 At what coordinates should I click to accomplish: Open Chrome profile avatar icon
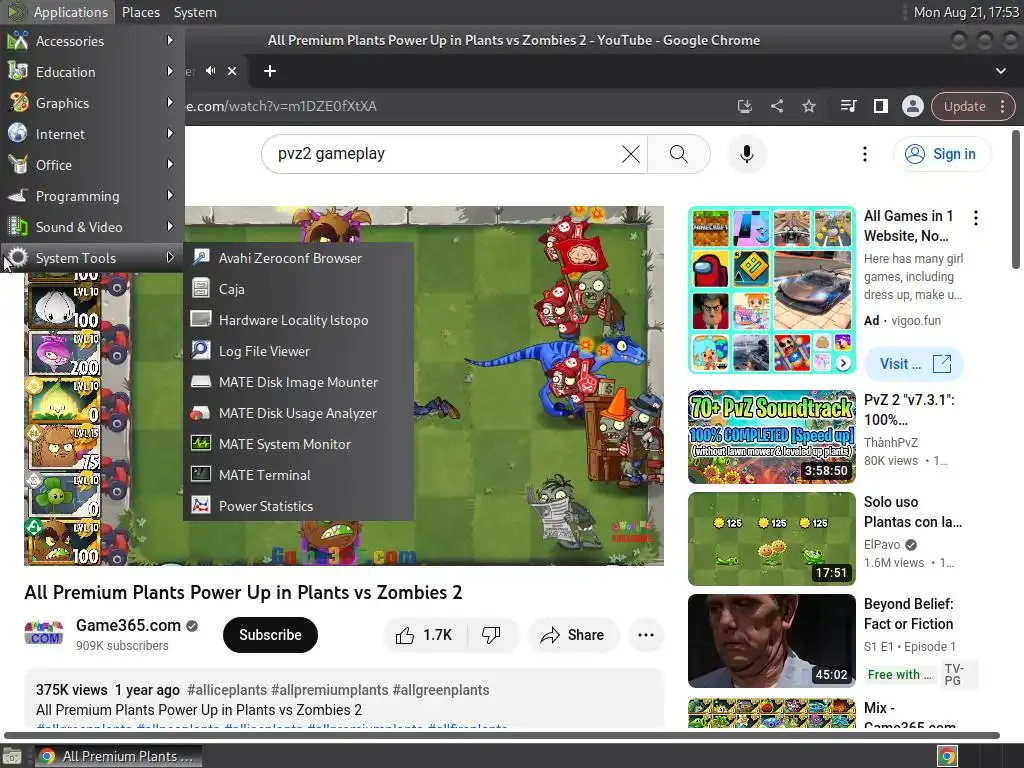coord(912,106)
